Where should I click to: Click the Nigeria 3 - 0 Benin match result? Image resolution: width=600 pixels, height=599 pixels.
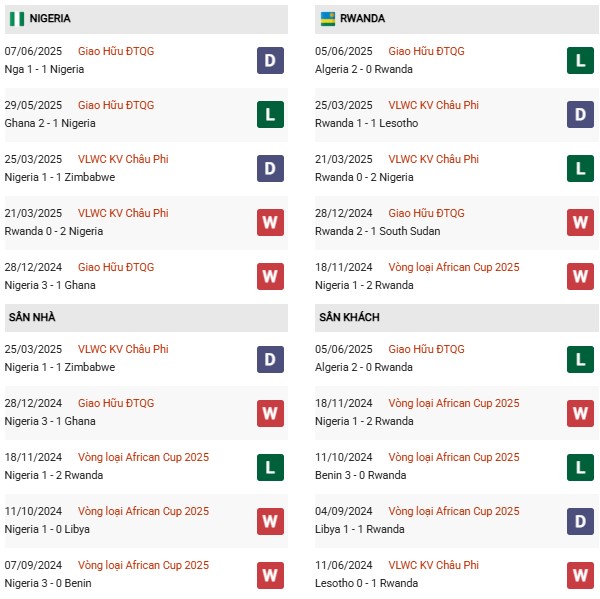pos(48,583)
